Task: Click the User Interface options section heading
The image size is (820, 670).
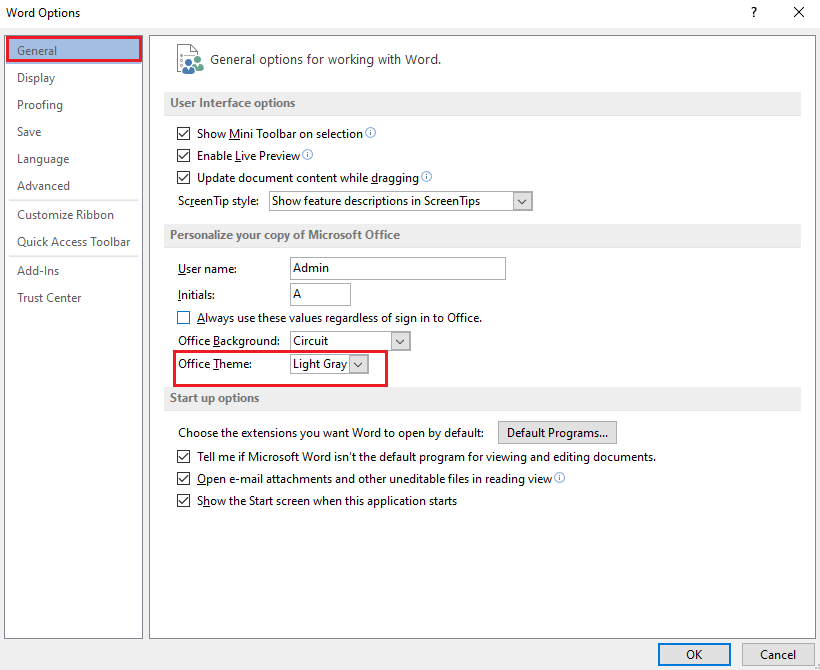Action: click(x=233, y=103)
